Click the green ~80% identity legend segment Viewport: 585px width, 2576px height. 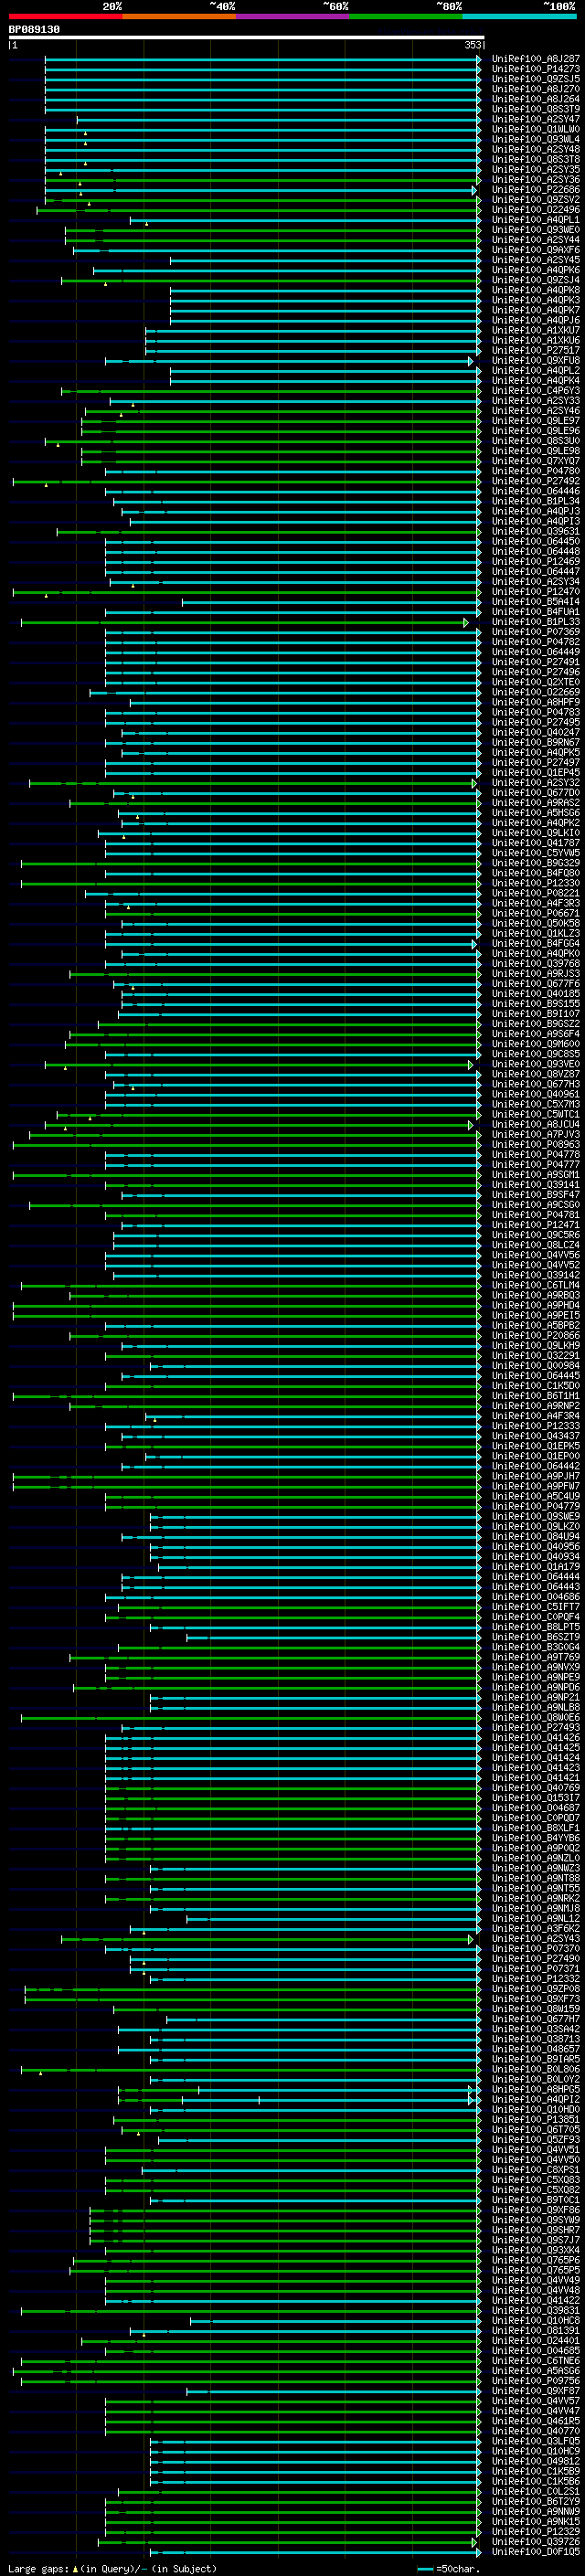406,16
